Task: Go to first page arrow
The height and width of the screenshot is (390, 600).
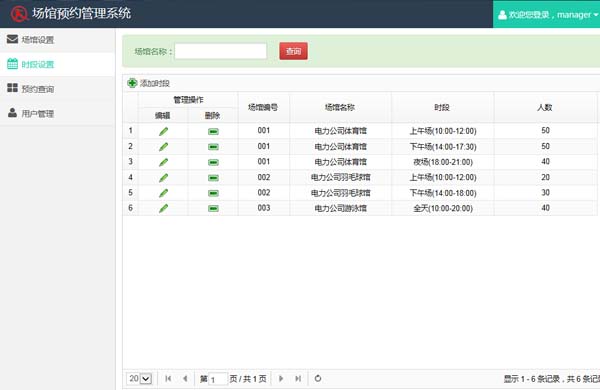Action: coord(168,379)
